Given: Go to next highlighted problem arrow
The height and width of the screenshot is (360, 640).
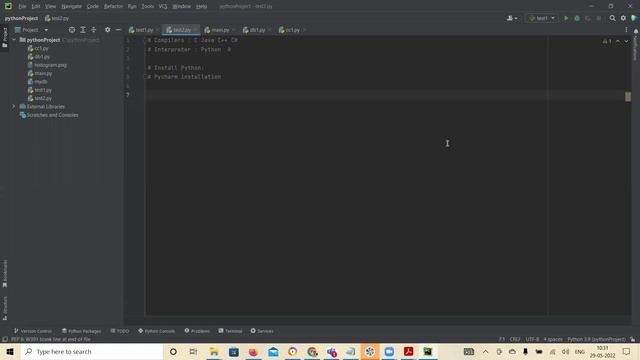Looking at the screenshot, I should 626,41.
